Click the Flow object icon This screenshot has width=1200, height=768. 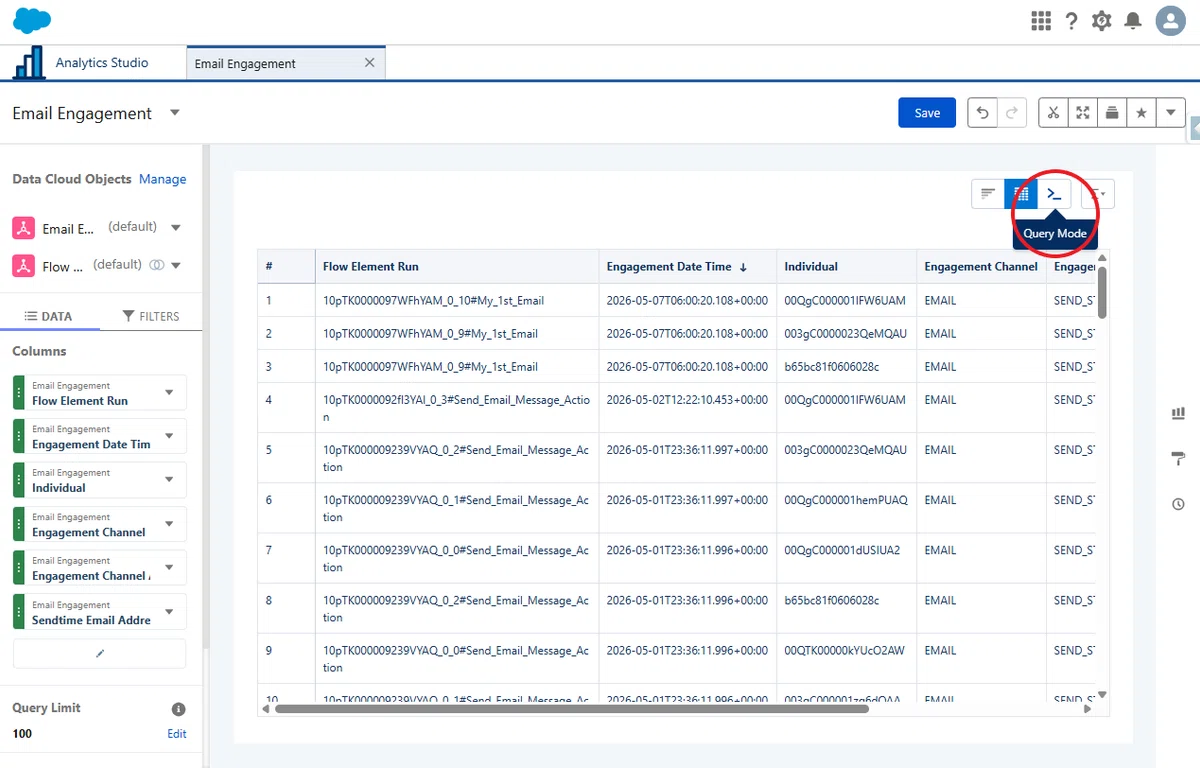[x=23, y=266]
